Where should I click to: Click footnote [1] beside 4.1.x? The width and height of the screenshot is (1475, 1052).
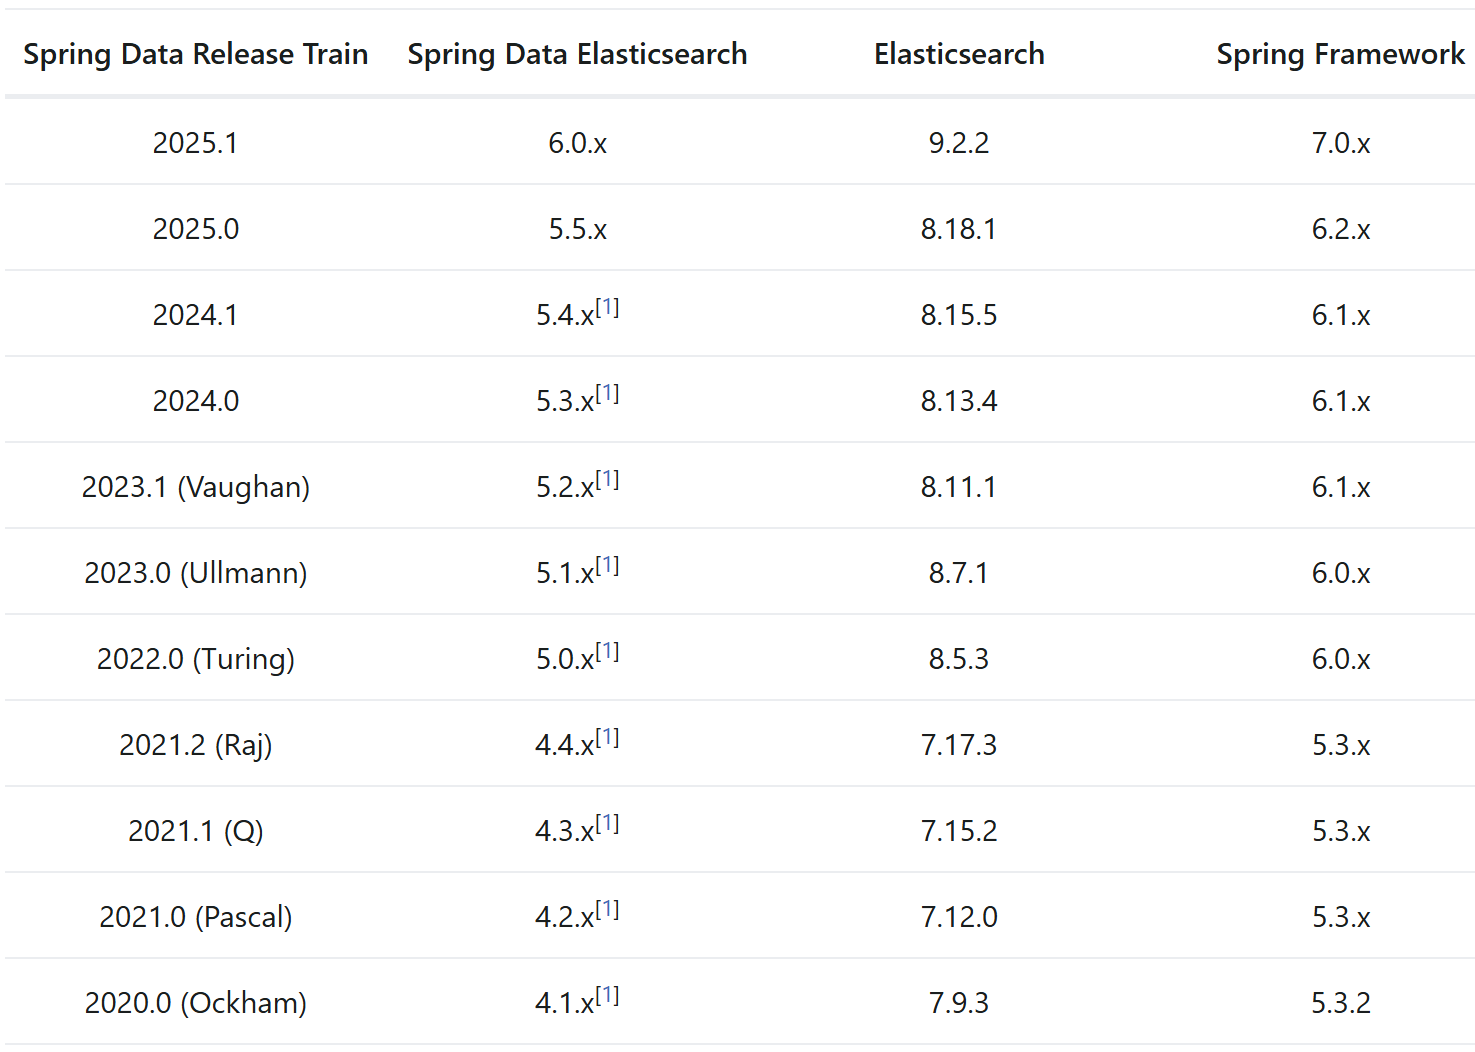(607, 996)
